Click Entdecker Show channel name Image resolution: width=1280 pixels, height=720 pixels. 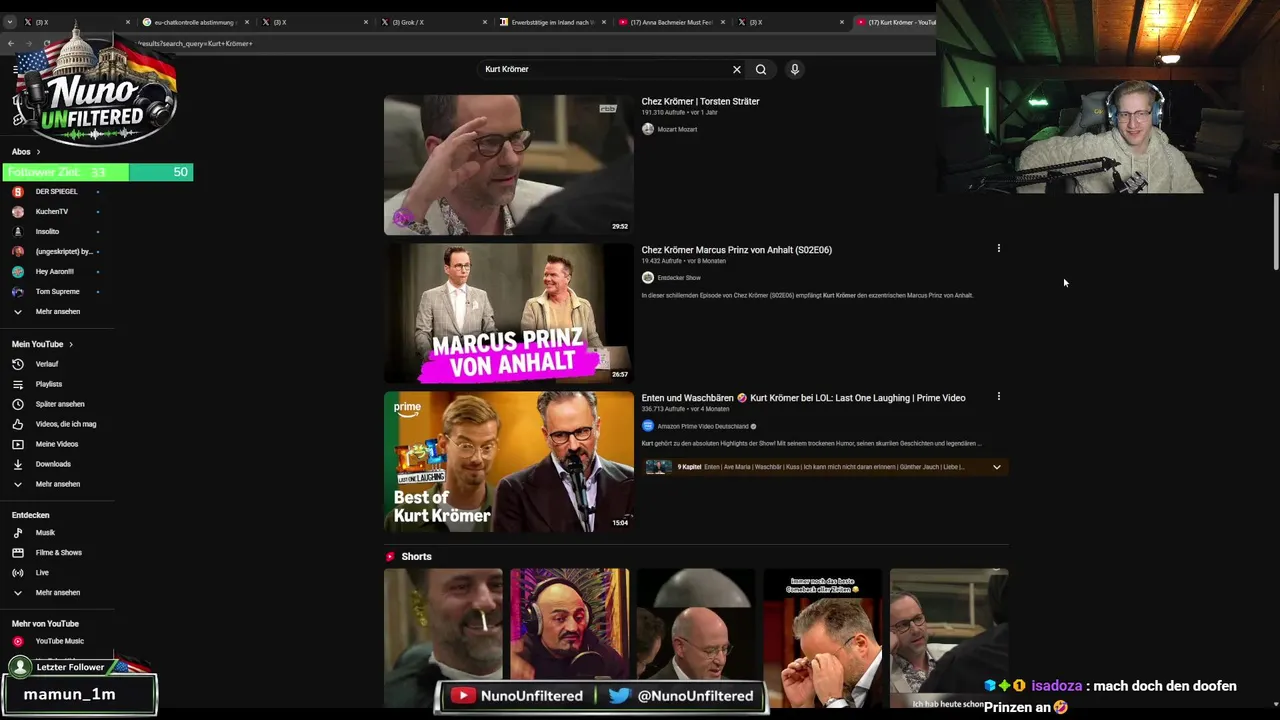point(679,278)
